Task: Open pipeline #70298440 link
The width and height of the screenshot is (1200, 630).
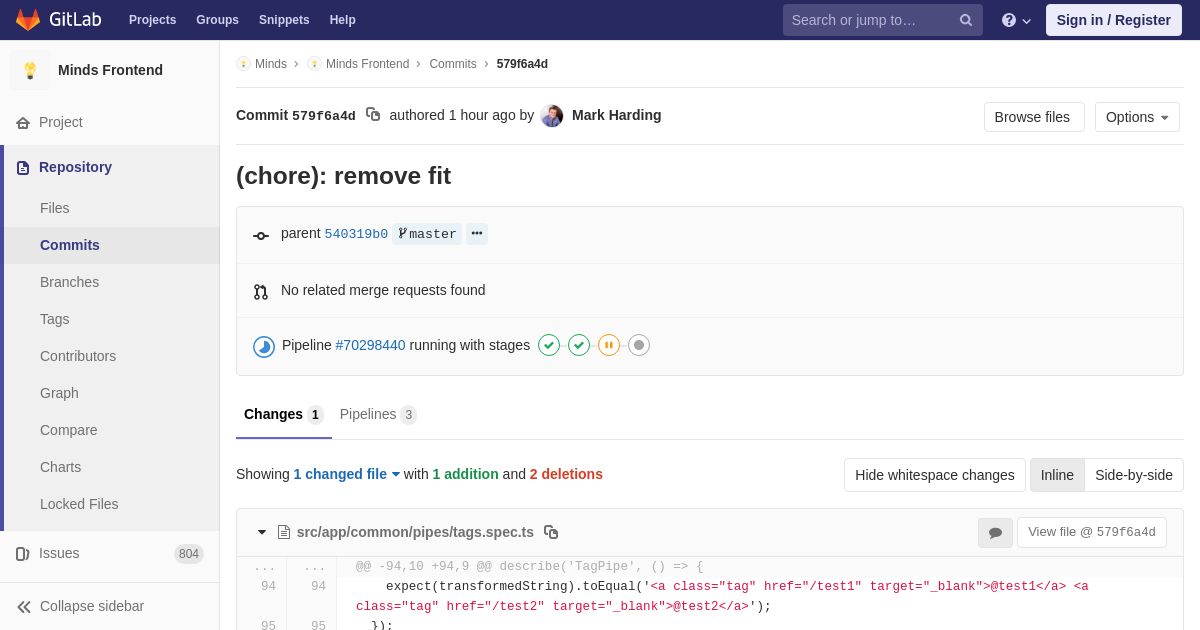Action: pos(371,345)
